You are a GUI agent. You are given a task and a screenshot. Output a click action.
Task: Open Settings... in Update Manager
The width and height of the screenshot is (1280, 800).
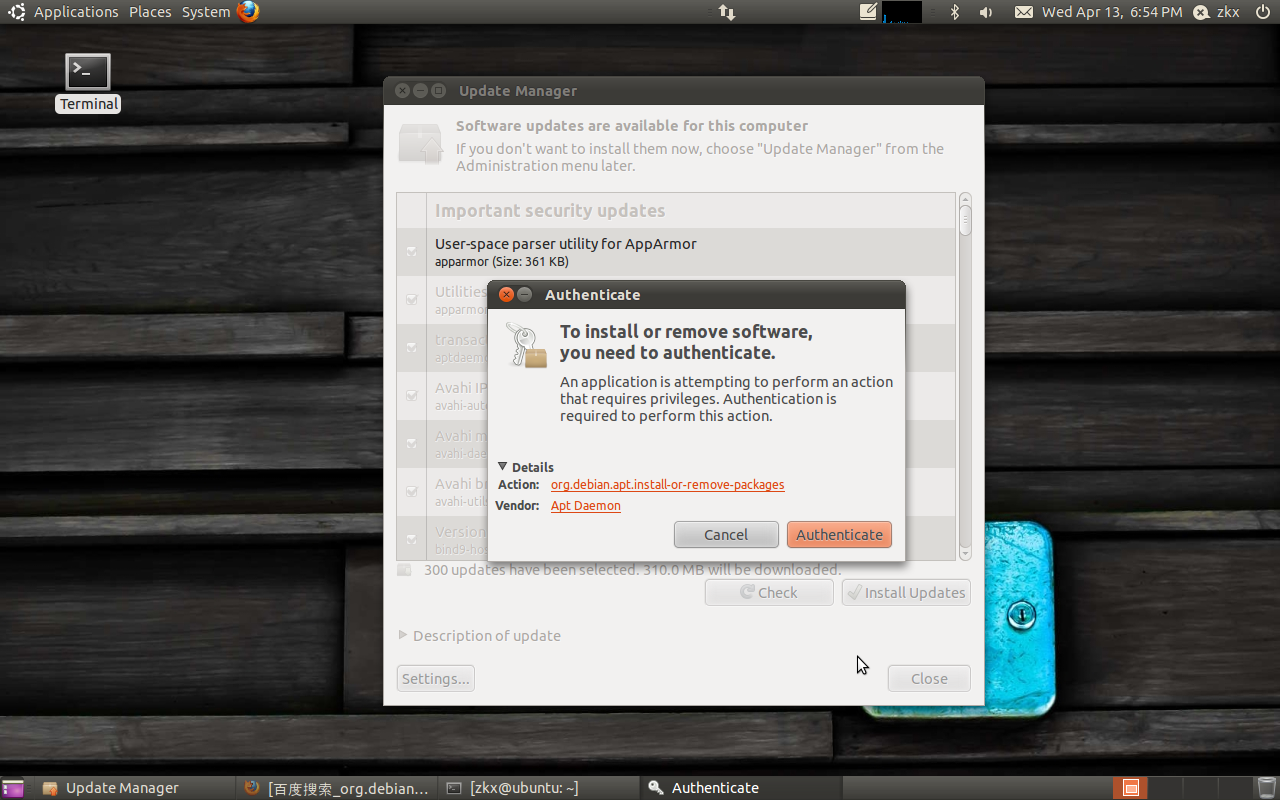[435, 679]
